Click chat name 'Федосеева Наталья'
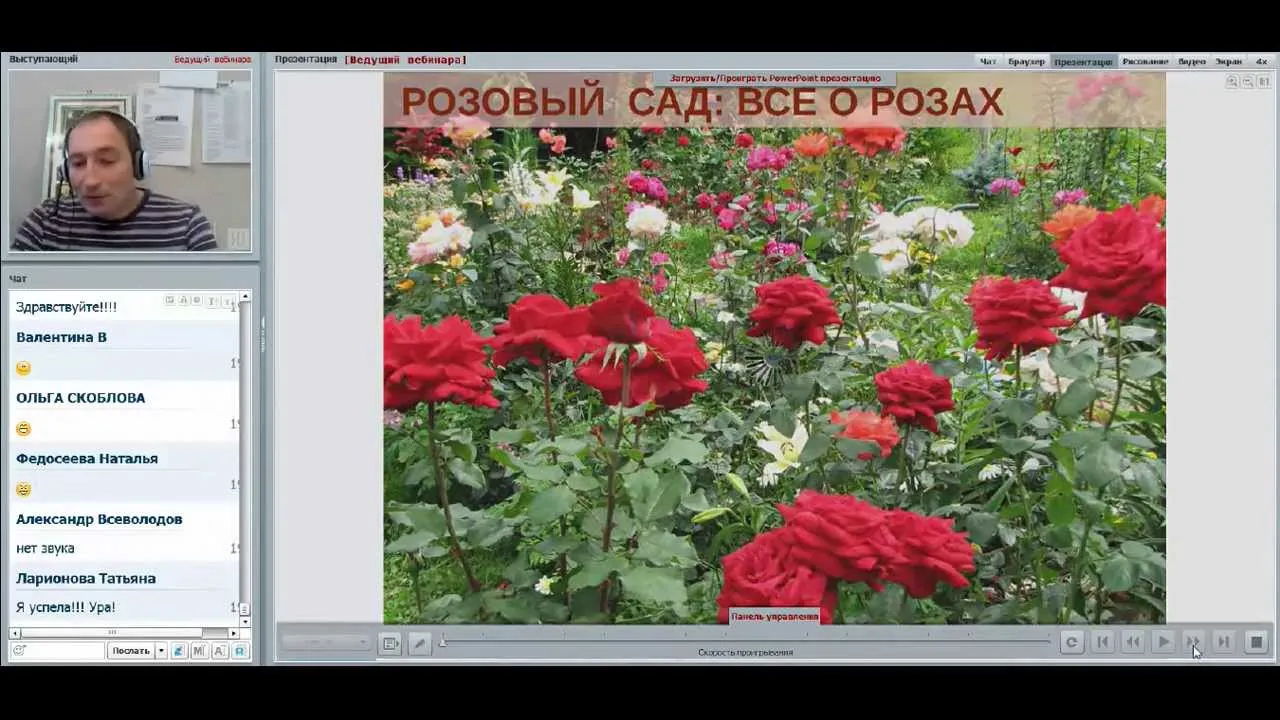The height and width of the screenshot is (720, 1280). (x=86, y=459)
